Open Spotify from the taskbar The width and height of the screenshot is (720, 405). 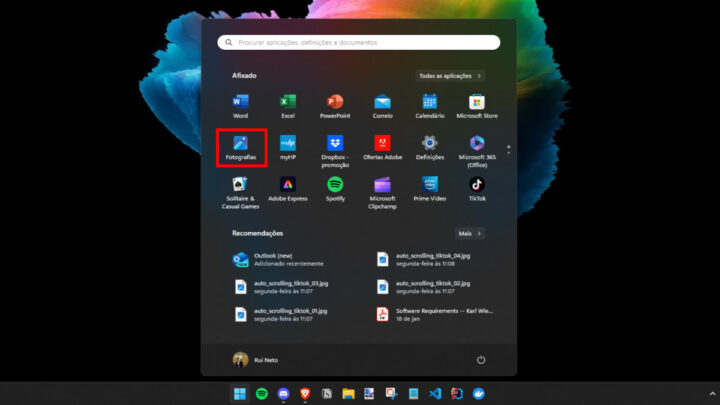click(262, 394)
